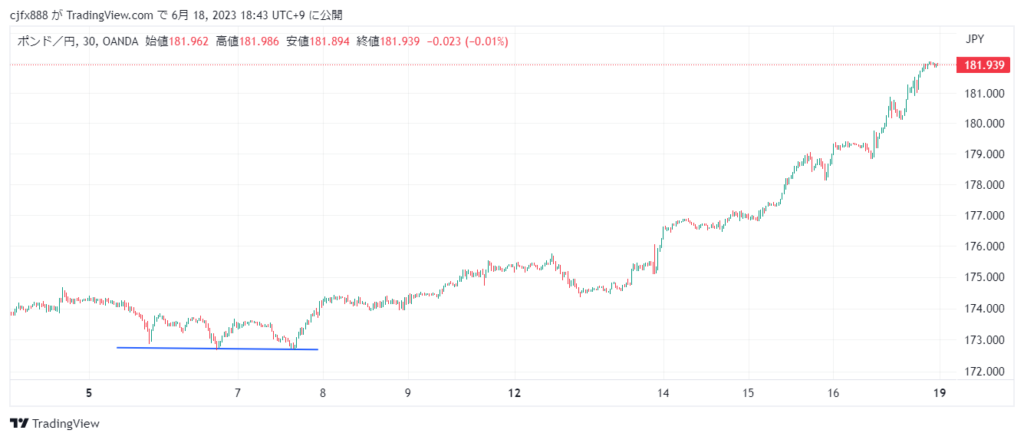The image size is (1024, 440).
Task: Click the −0.023 (−0.01%) change value
Action: pos(468,42)
